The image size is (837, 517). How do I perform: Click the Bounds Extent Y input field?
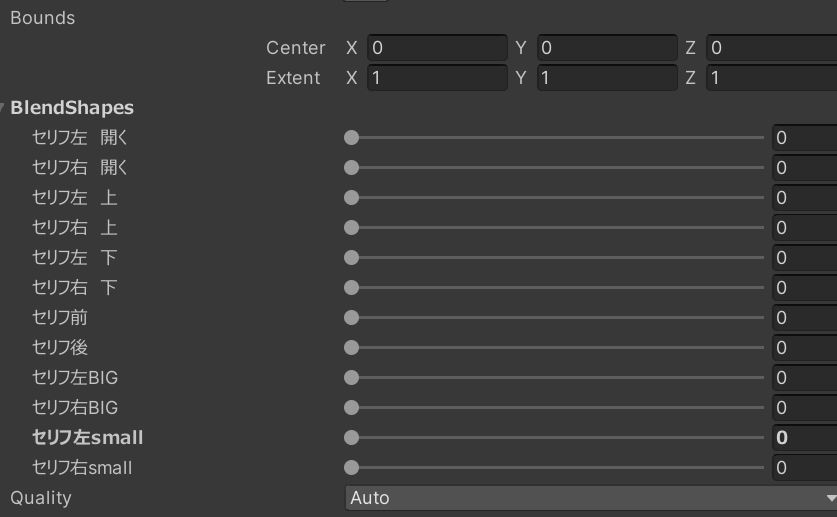[607, 78]
